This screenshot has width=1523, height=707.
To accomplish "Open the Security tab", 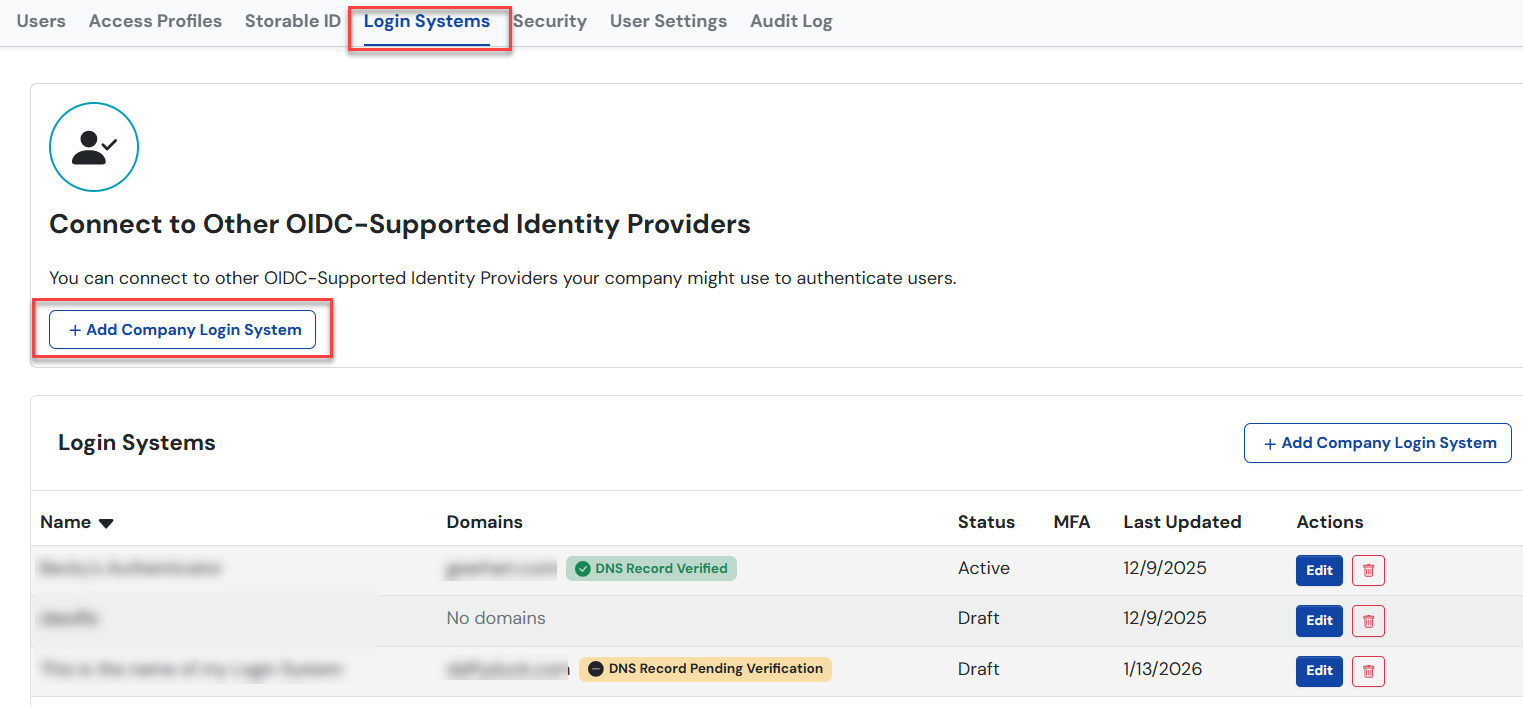I will [549, 21].
